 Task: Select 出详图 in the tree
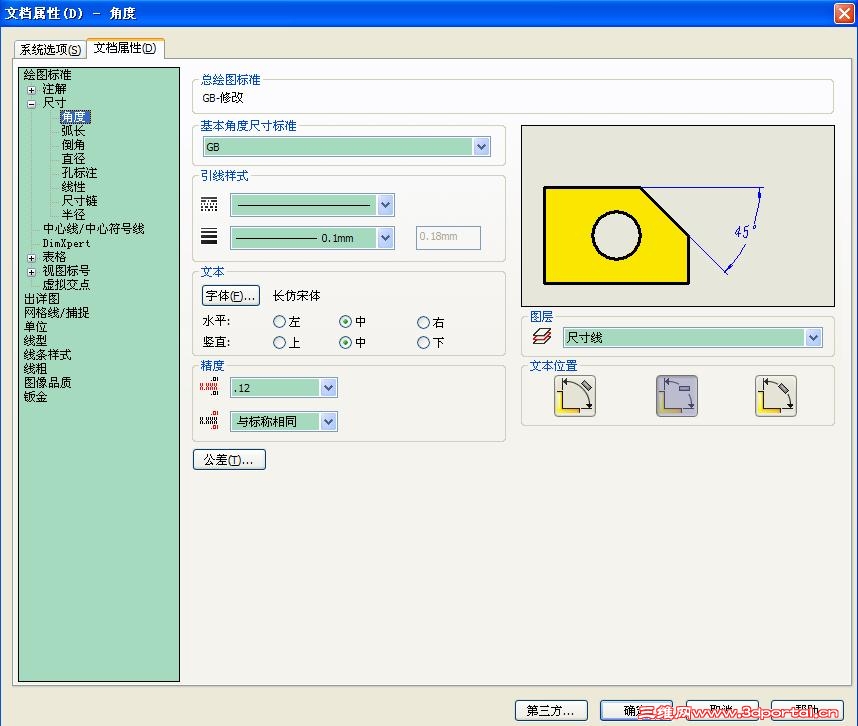coord(42,299)
